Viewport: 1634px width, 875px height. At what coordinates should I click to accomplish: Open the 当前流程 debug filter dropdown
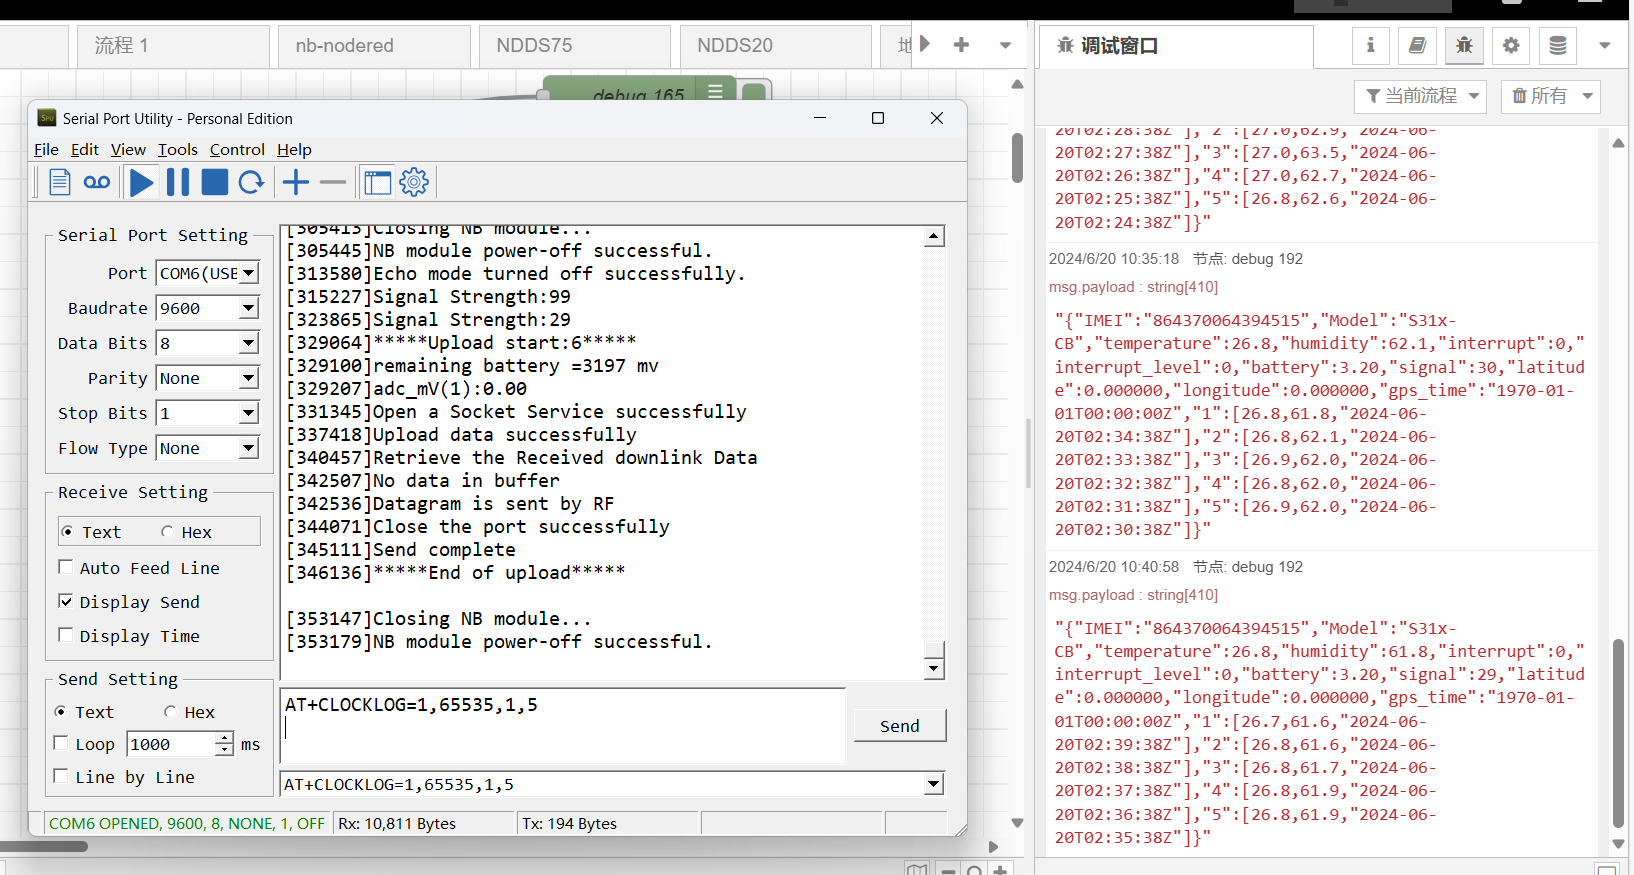1421,96
